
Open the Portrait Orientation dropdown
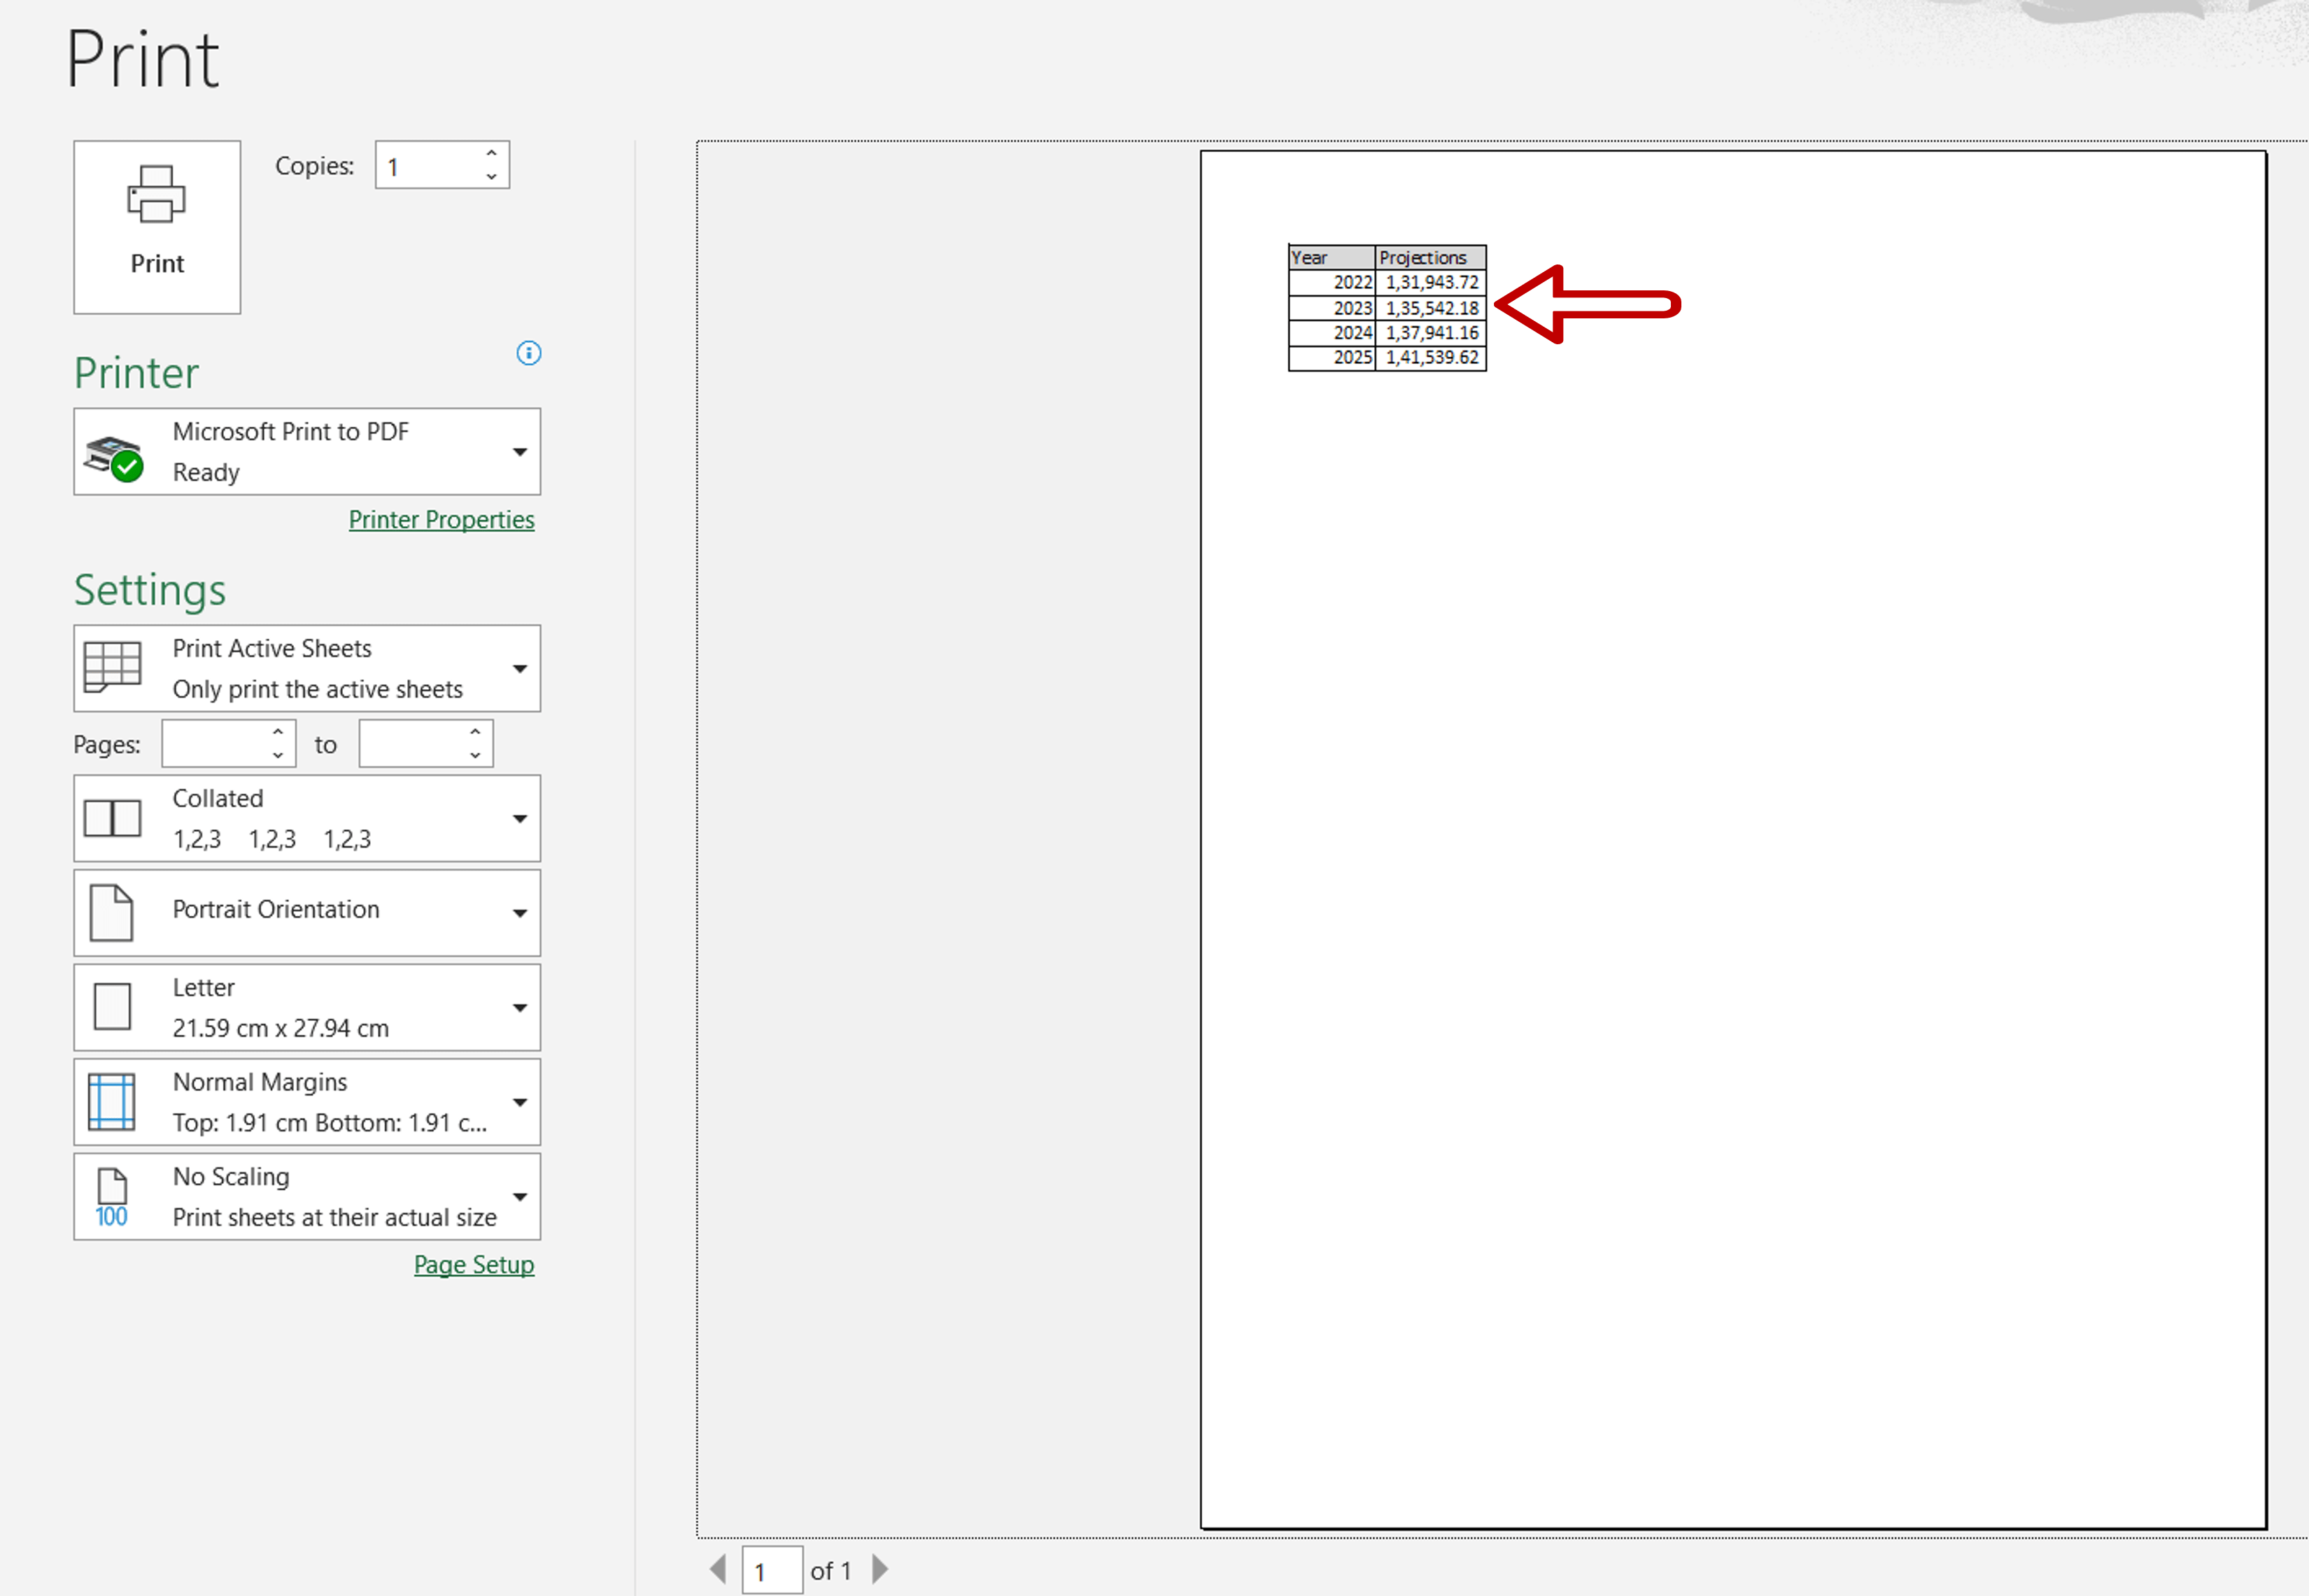coord(519,912)
